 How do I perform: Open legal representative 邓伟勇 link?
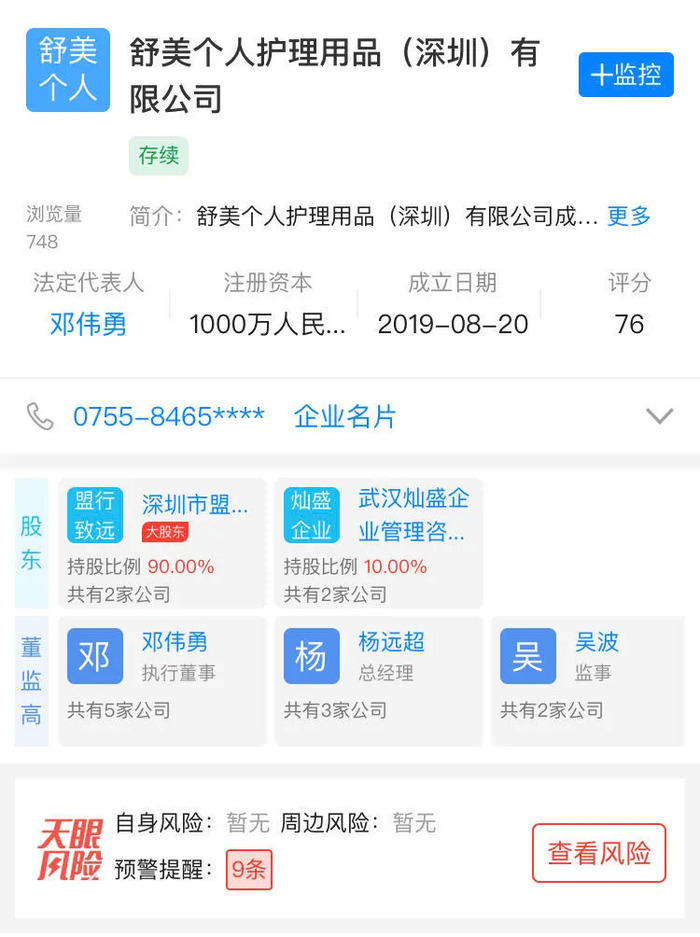88,324
